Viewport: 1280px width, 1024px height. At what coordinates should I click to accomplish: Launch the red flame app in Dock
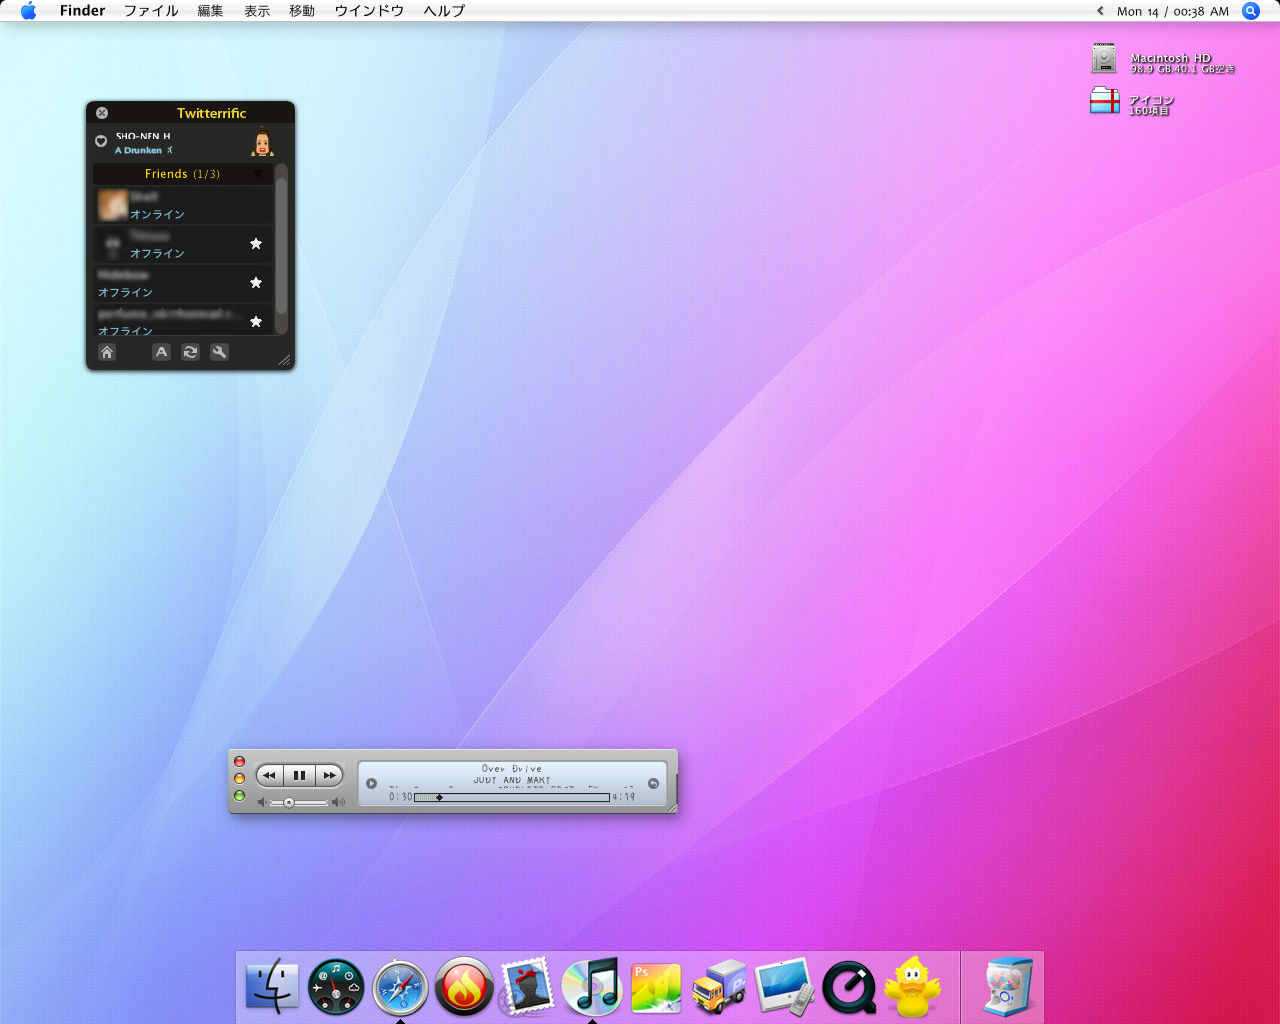point(464,987)
